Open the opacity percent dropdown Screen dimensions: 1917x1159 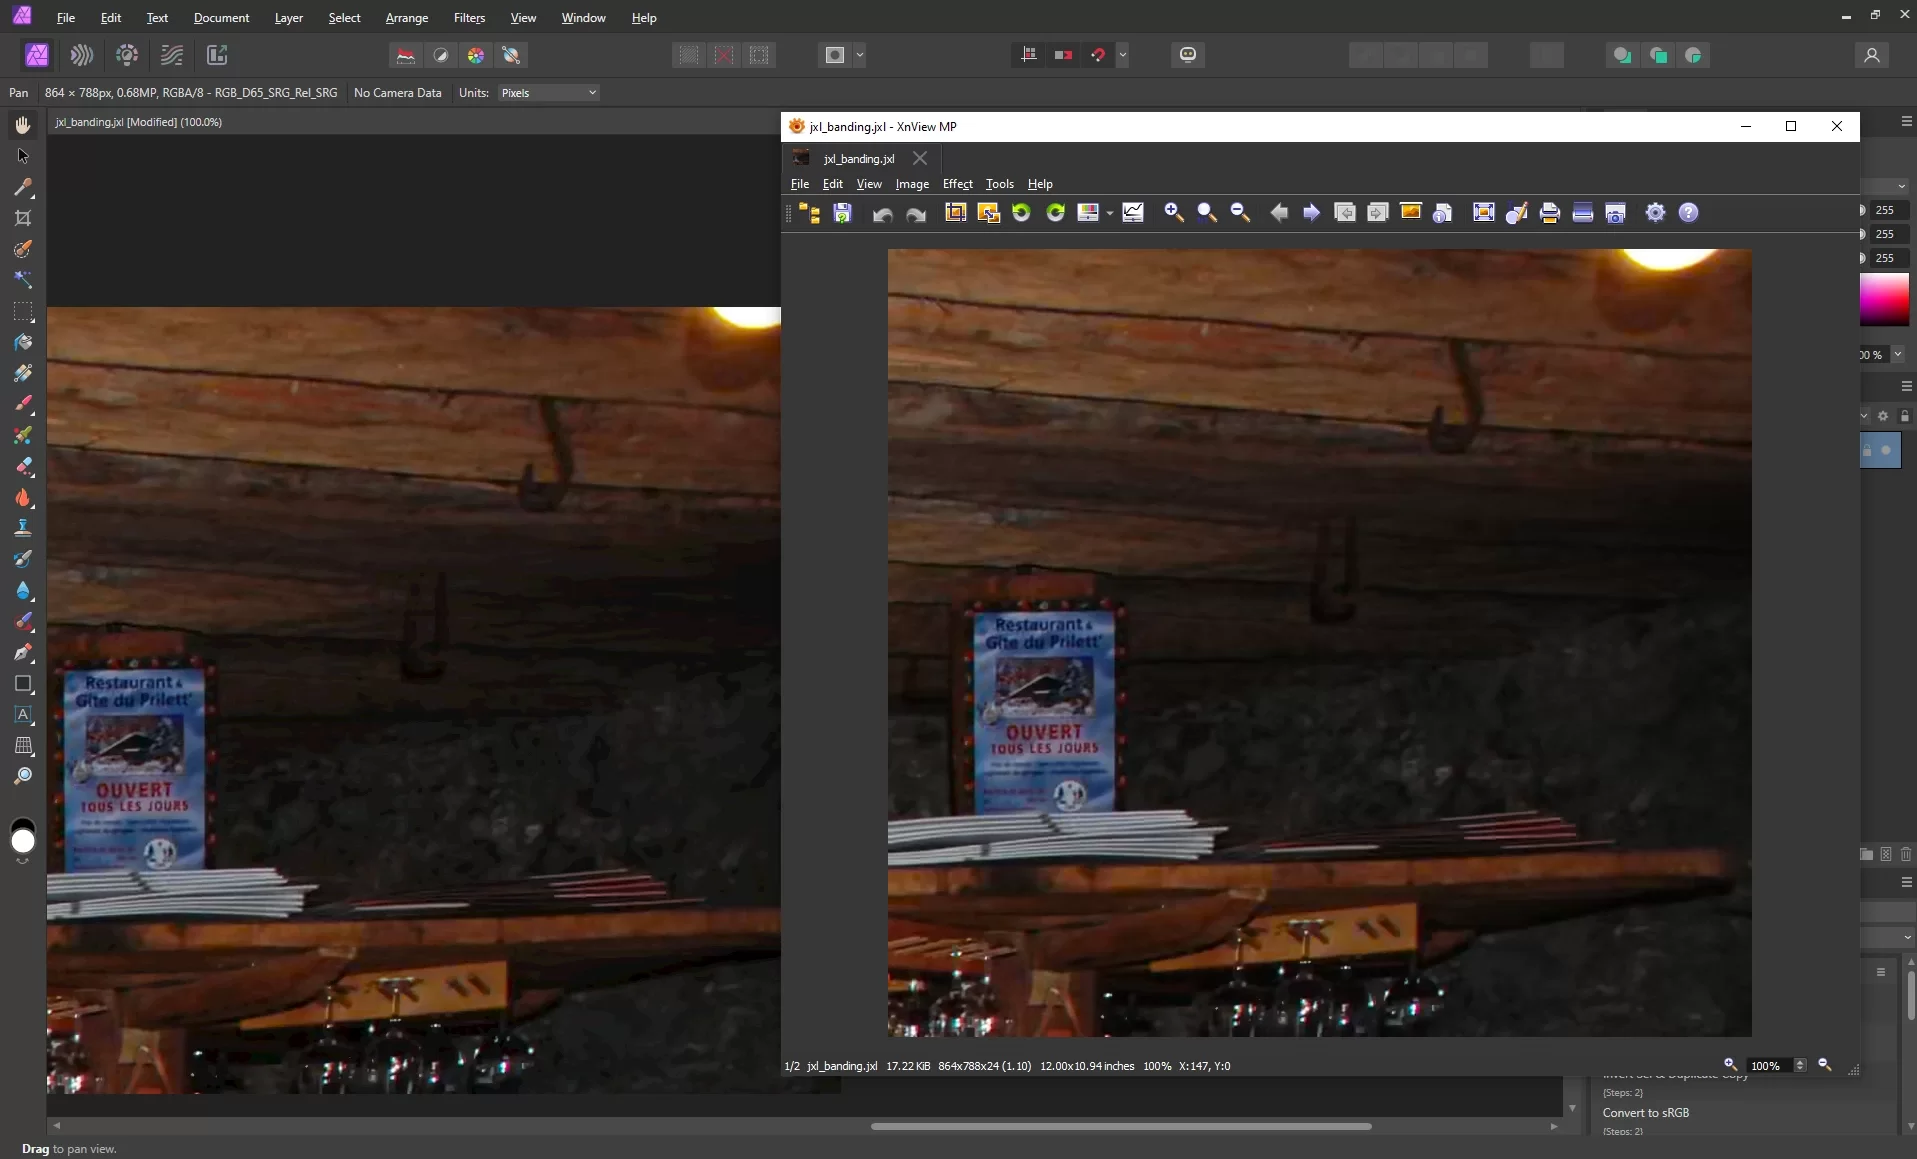1897,355
